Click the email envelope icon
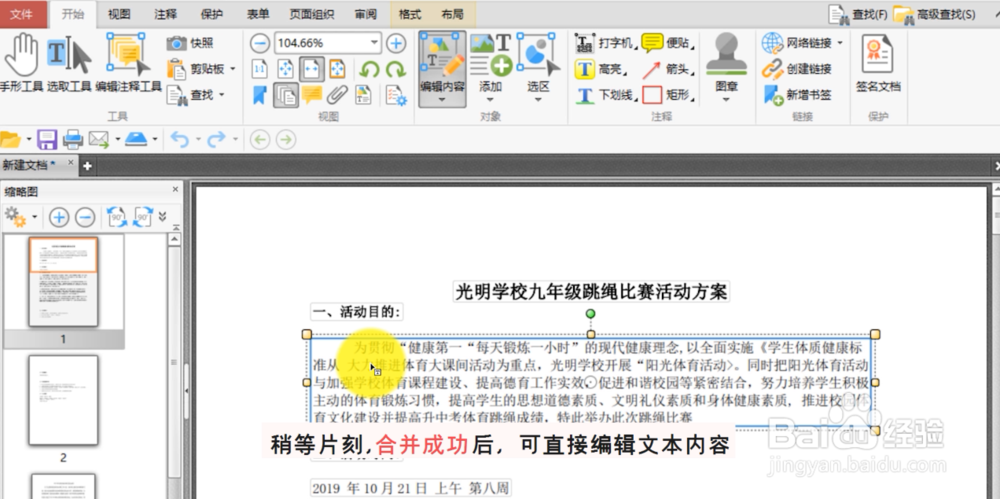The height and width of the screenshot is (499, 1000). pos(99,139)
